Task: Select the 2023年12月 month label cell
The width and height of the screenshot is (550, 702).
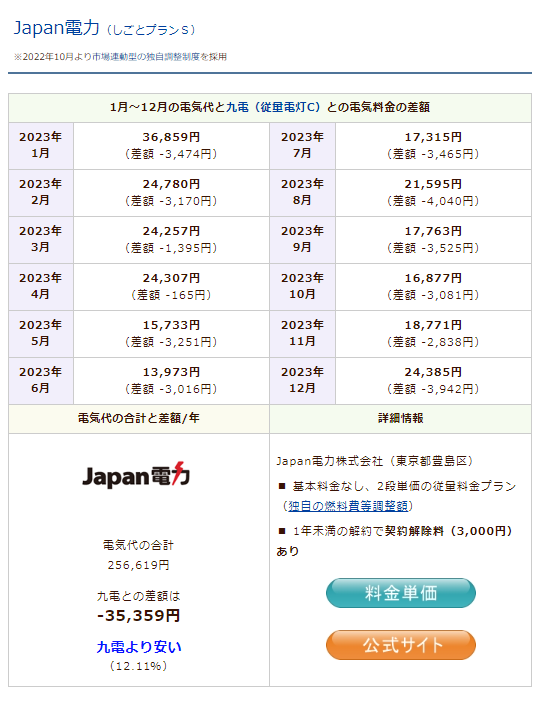Action: pyautogui.click(x=302, y=381)
